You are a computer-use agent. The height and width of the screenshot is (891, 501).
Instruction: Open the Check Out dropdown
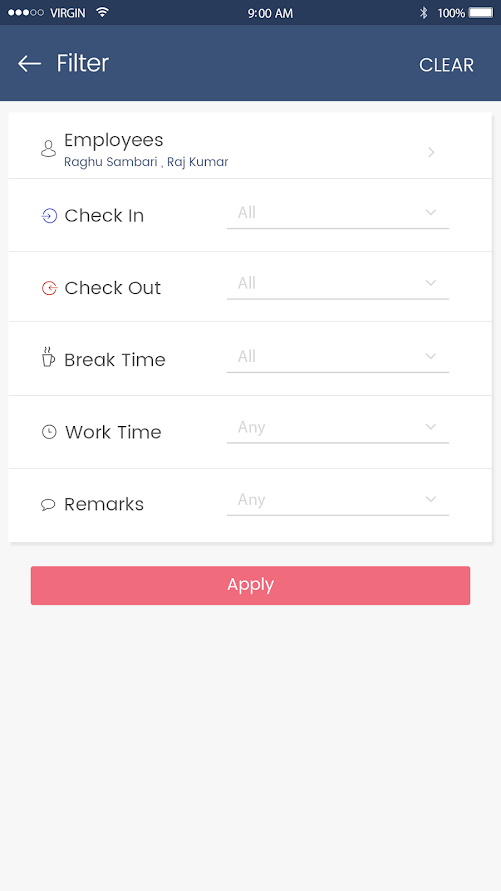337,284
